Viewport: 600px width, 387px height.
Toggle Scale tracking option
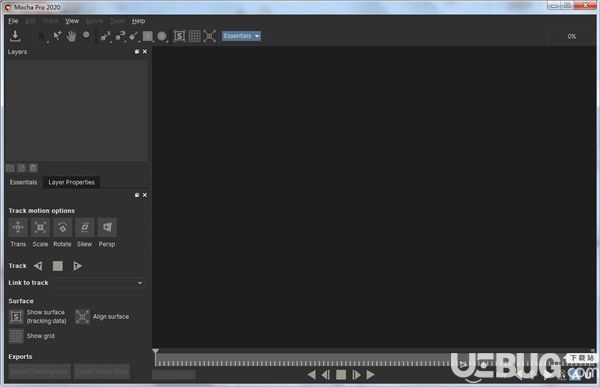pos(40,227)
